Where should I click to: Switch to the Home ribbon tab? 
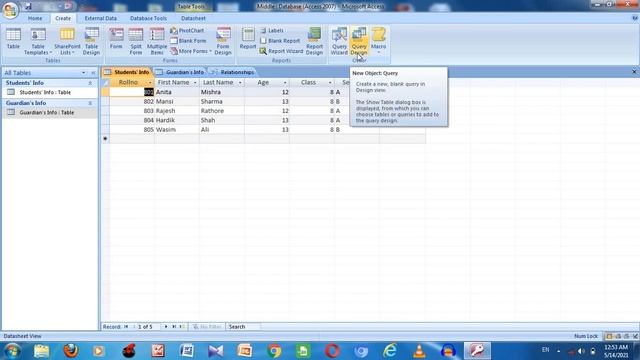pos(35,18)
